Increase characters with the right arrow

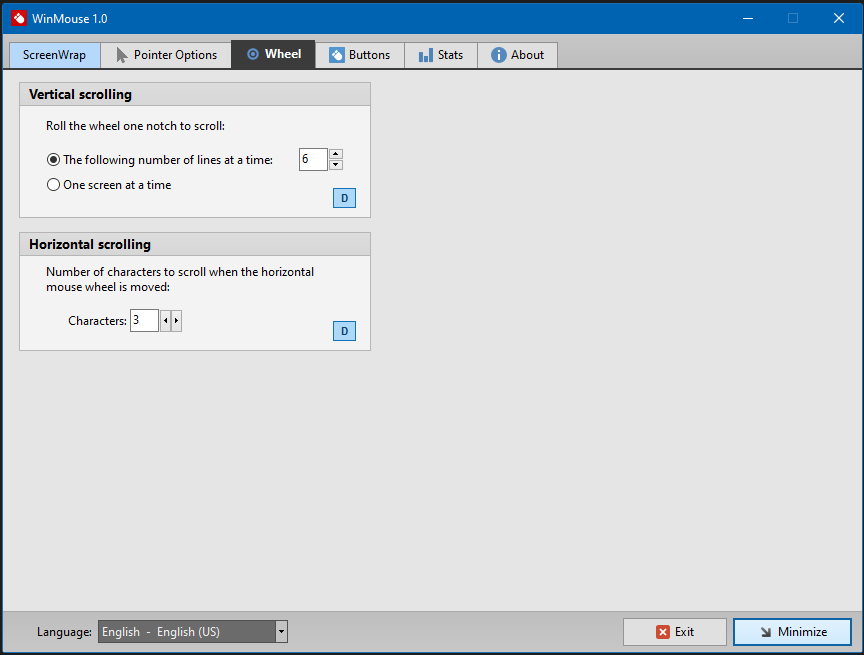pyautogui.click(x=176, y=321)
